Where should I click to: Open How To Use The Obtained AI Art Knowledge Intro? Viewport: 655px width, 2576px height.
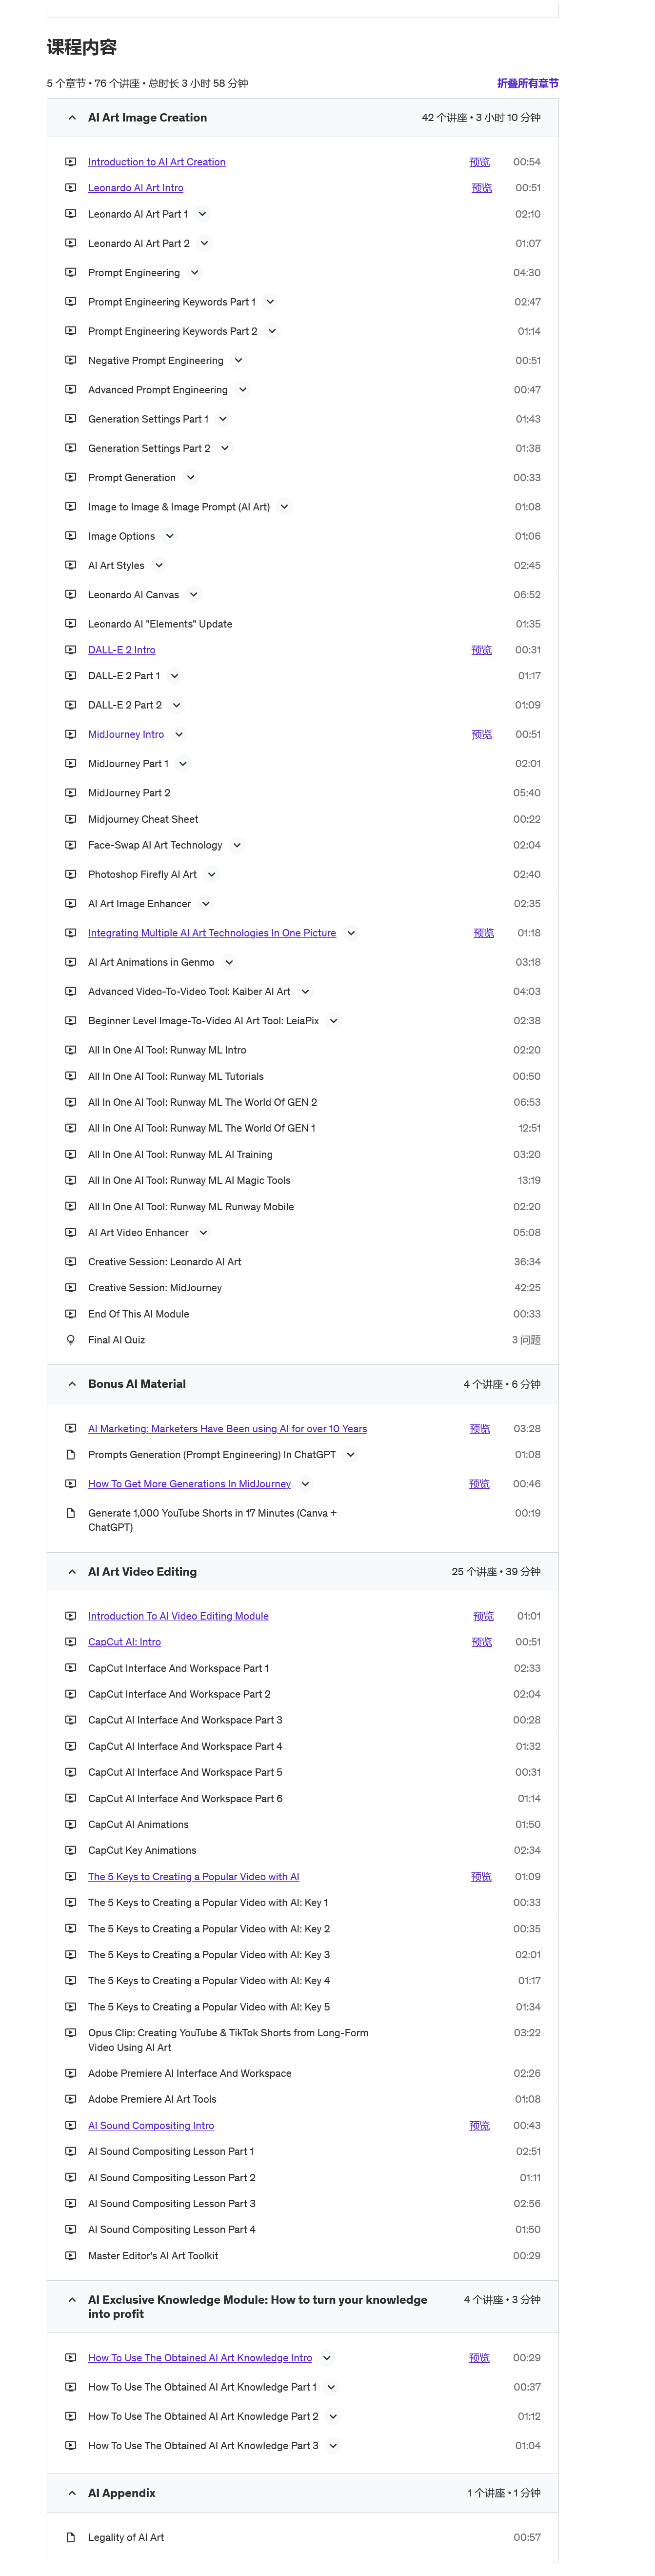tap(200, 2358)
